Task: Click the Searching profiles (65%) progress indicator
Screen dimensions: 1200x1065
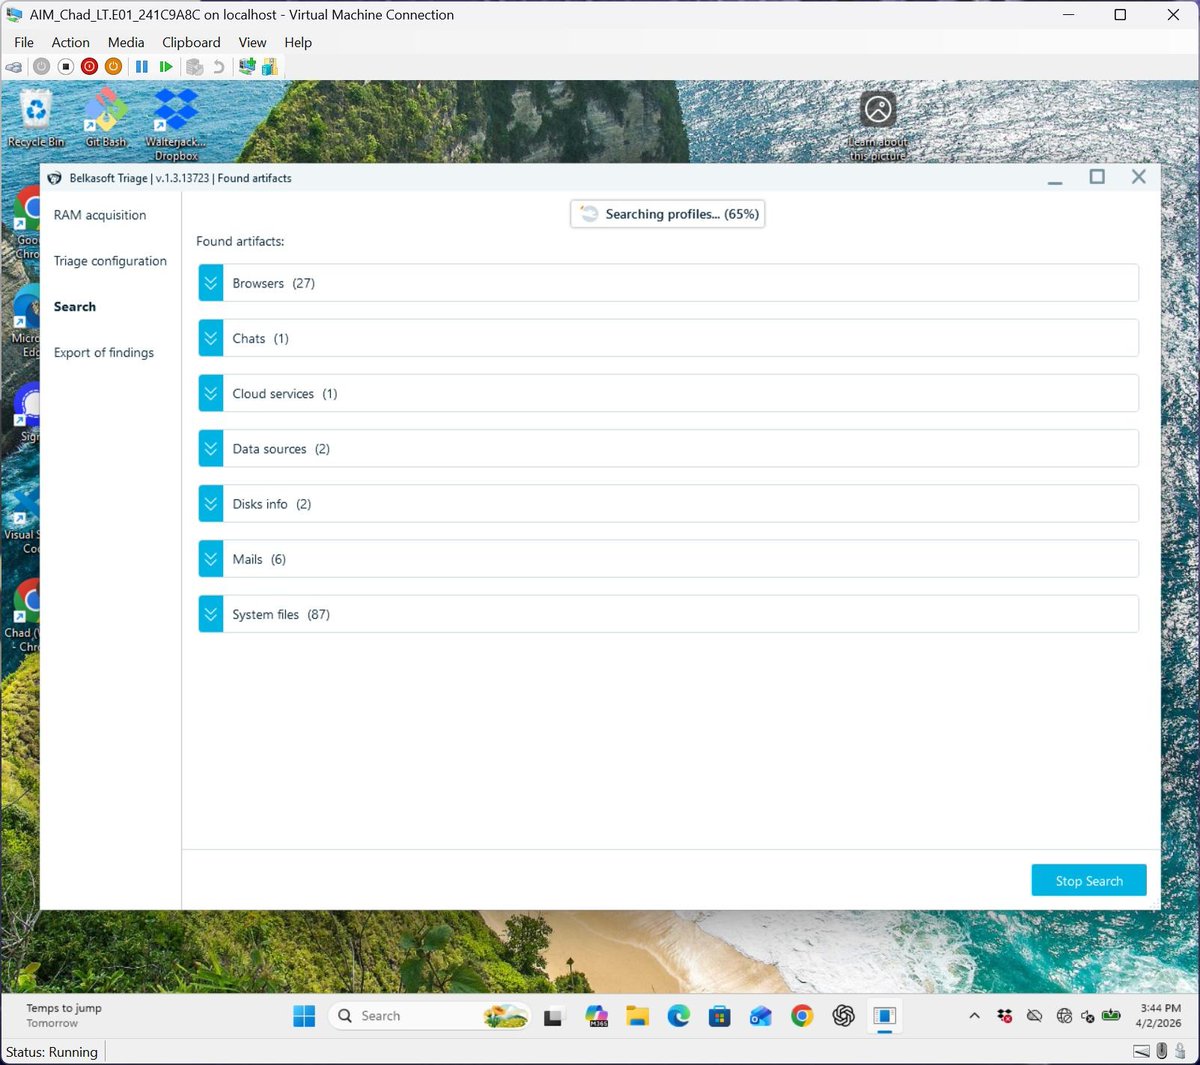Action: [668, 214]
